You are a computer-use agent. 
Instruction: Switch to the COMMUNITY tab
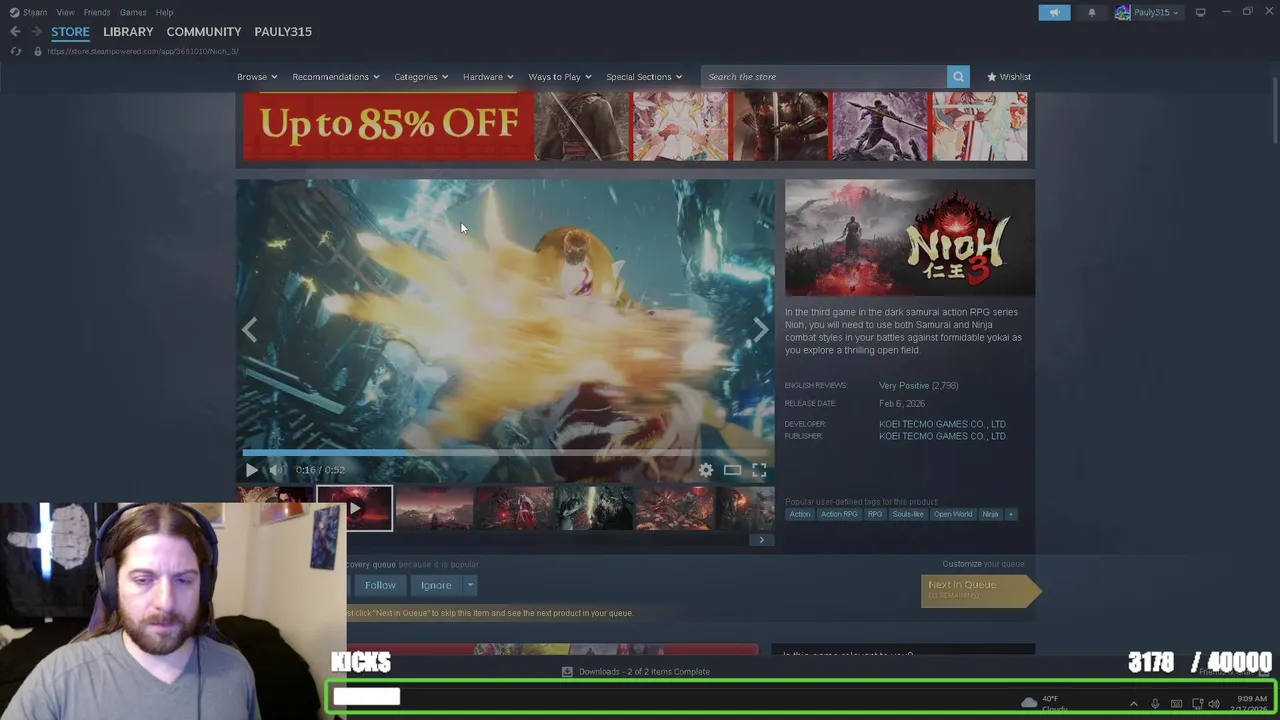pyautogui.click(x=204, y=32)
